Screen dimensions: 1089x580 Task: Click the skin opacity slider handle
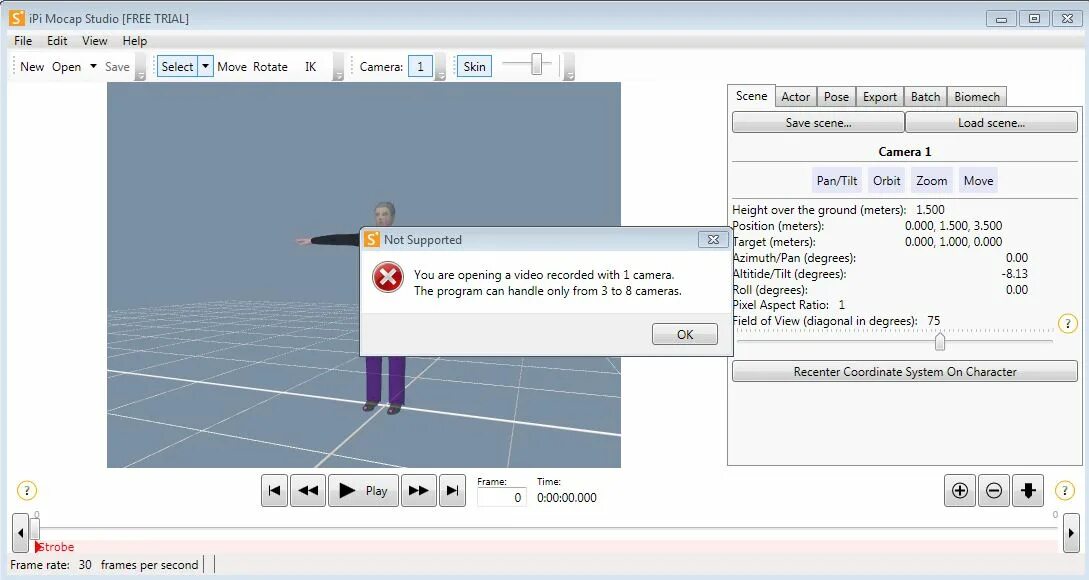pyautogui.click(x=536, y=65)
